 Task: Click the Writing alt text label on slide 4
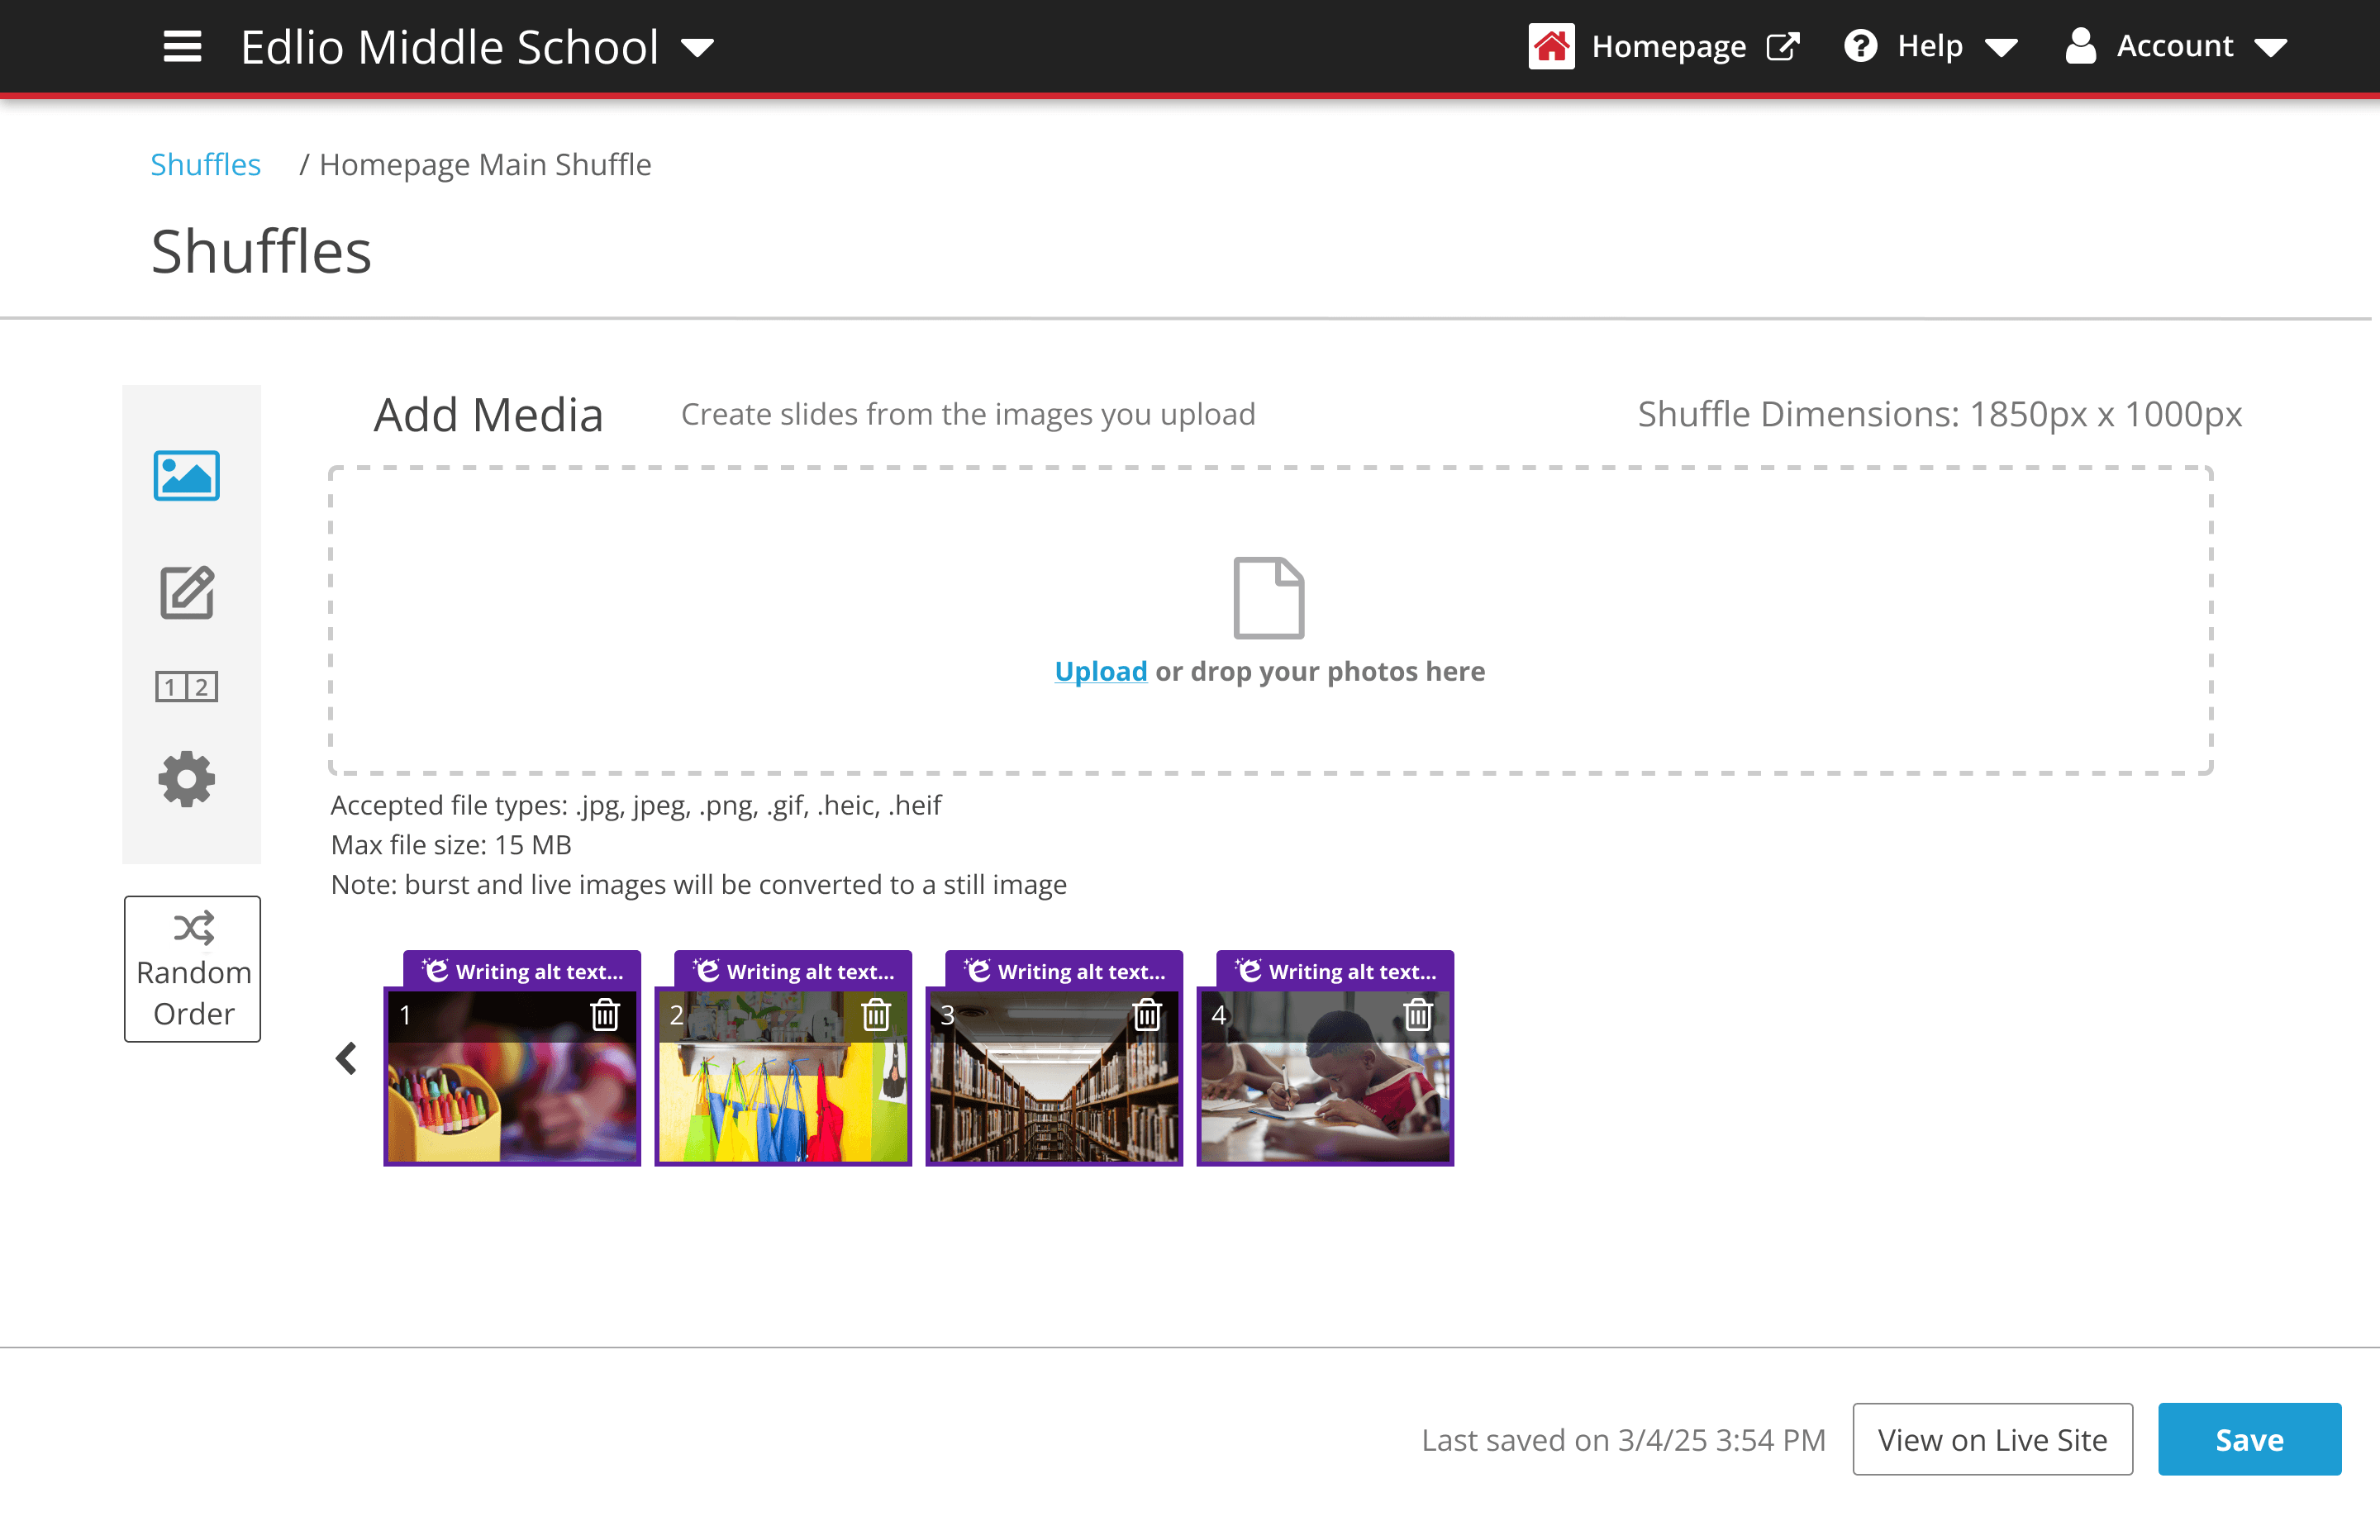click(x=1336, y=971)
